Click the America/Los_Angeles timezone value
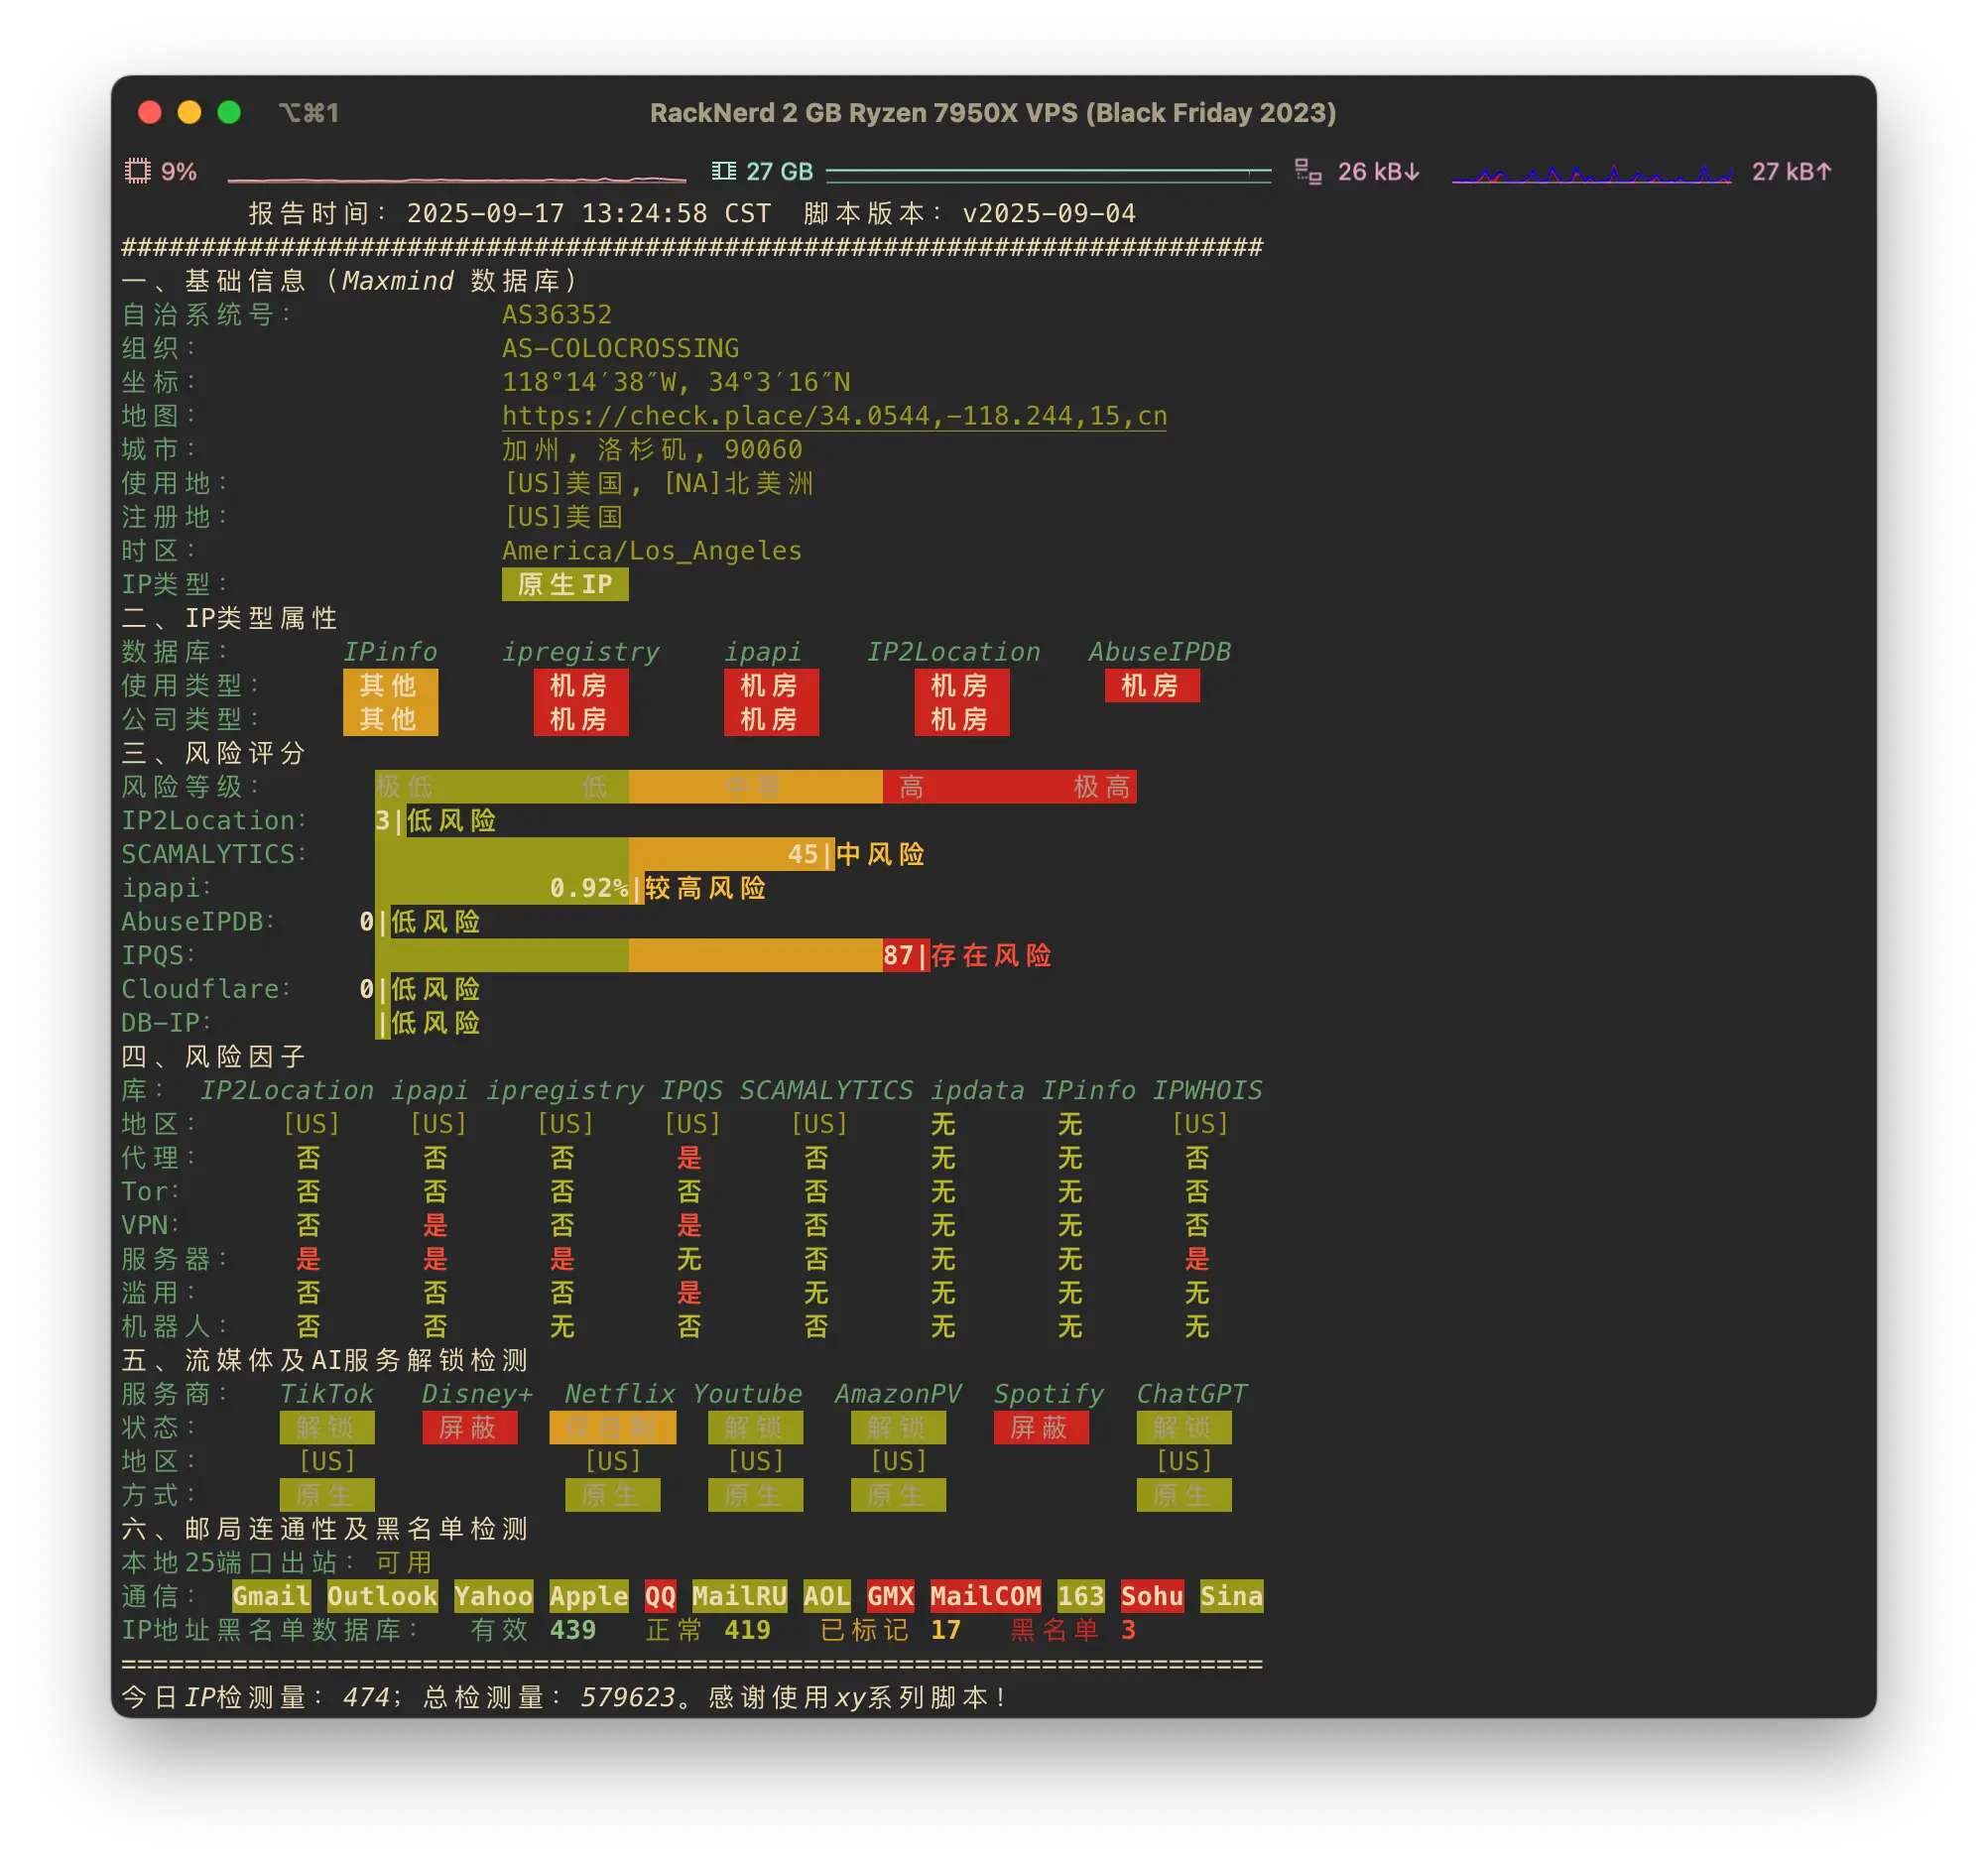Screen dimensions: 1988x1865 (x=652, y=551)
